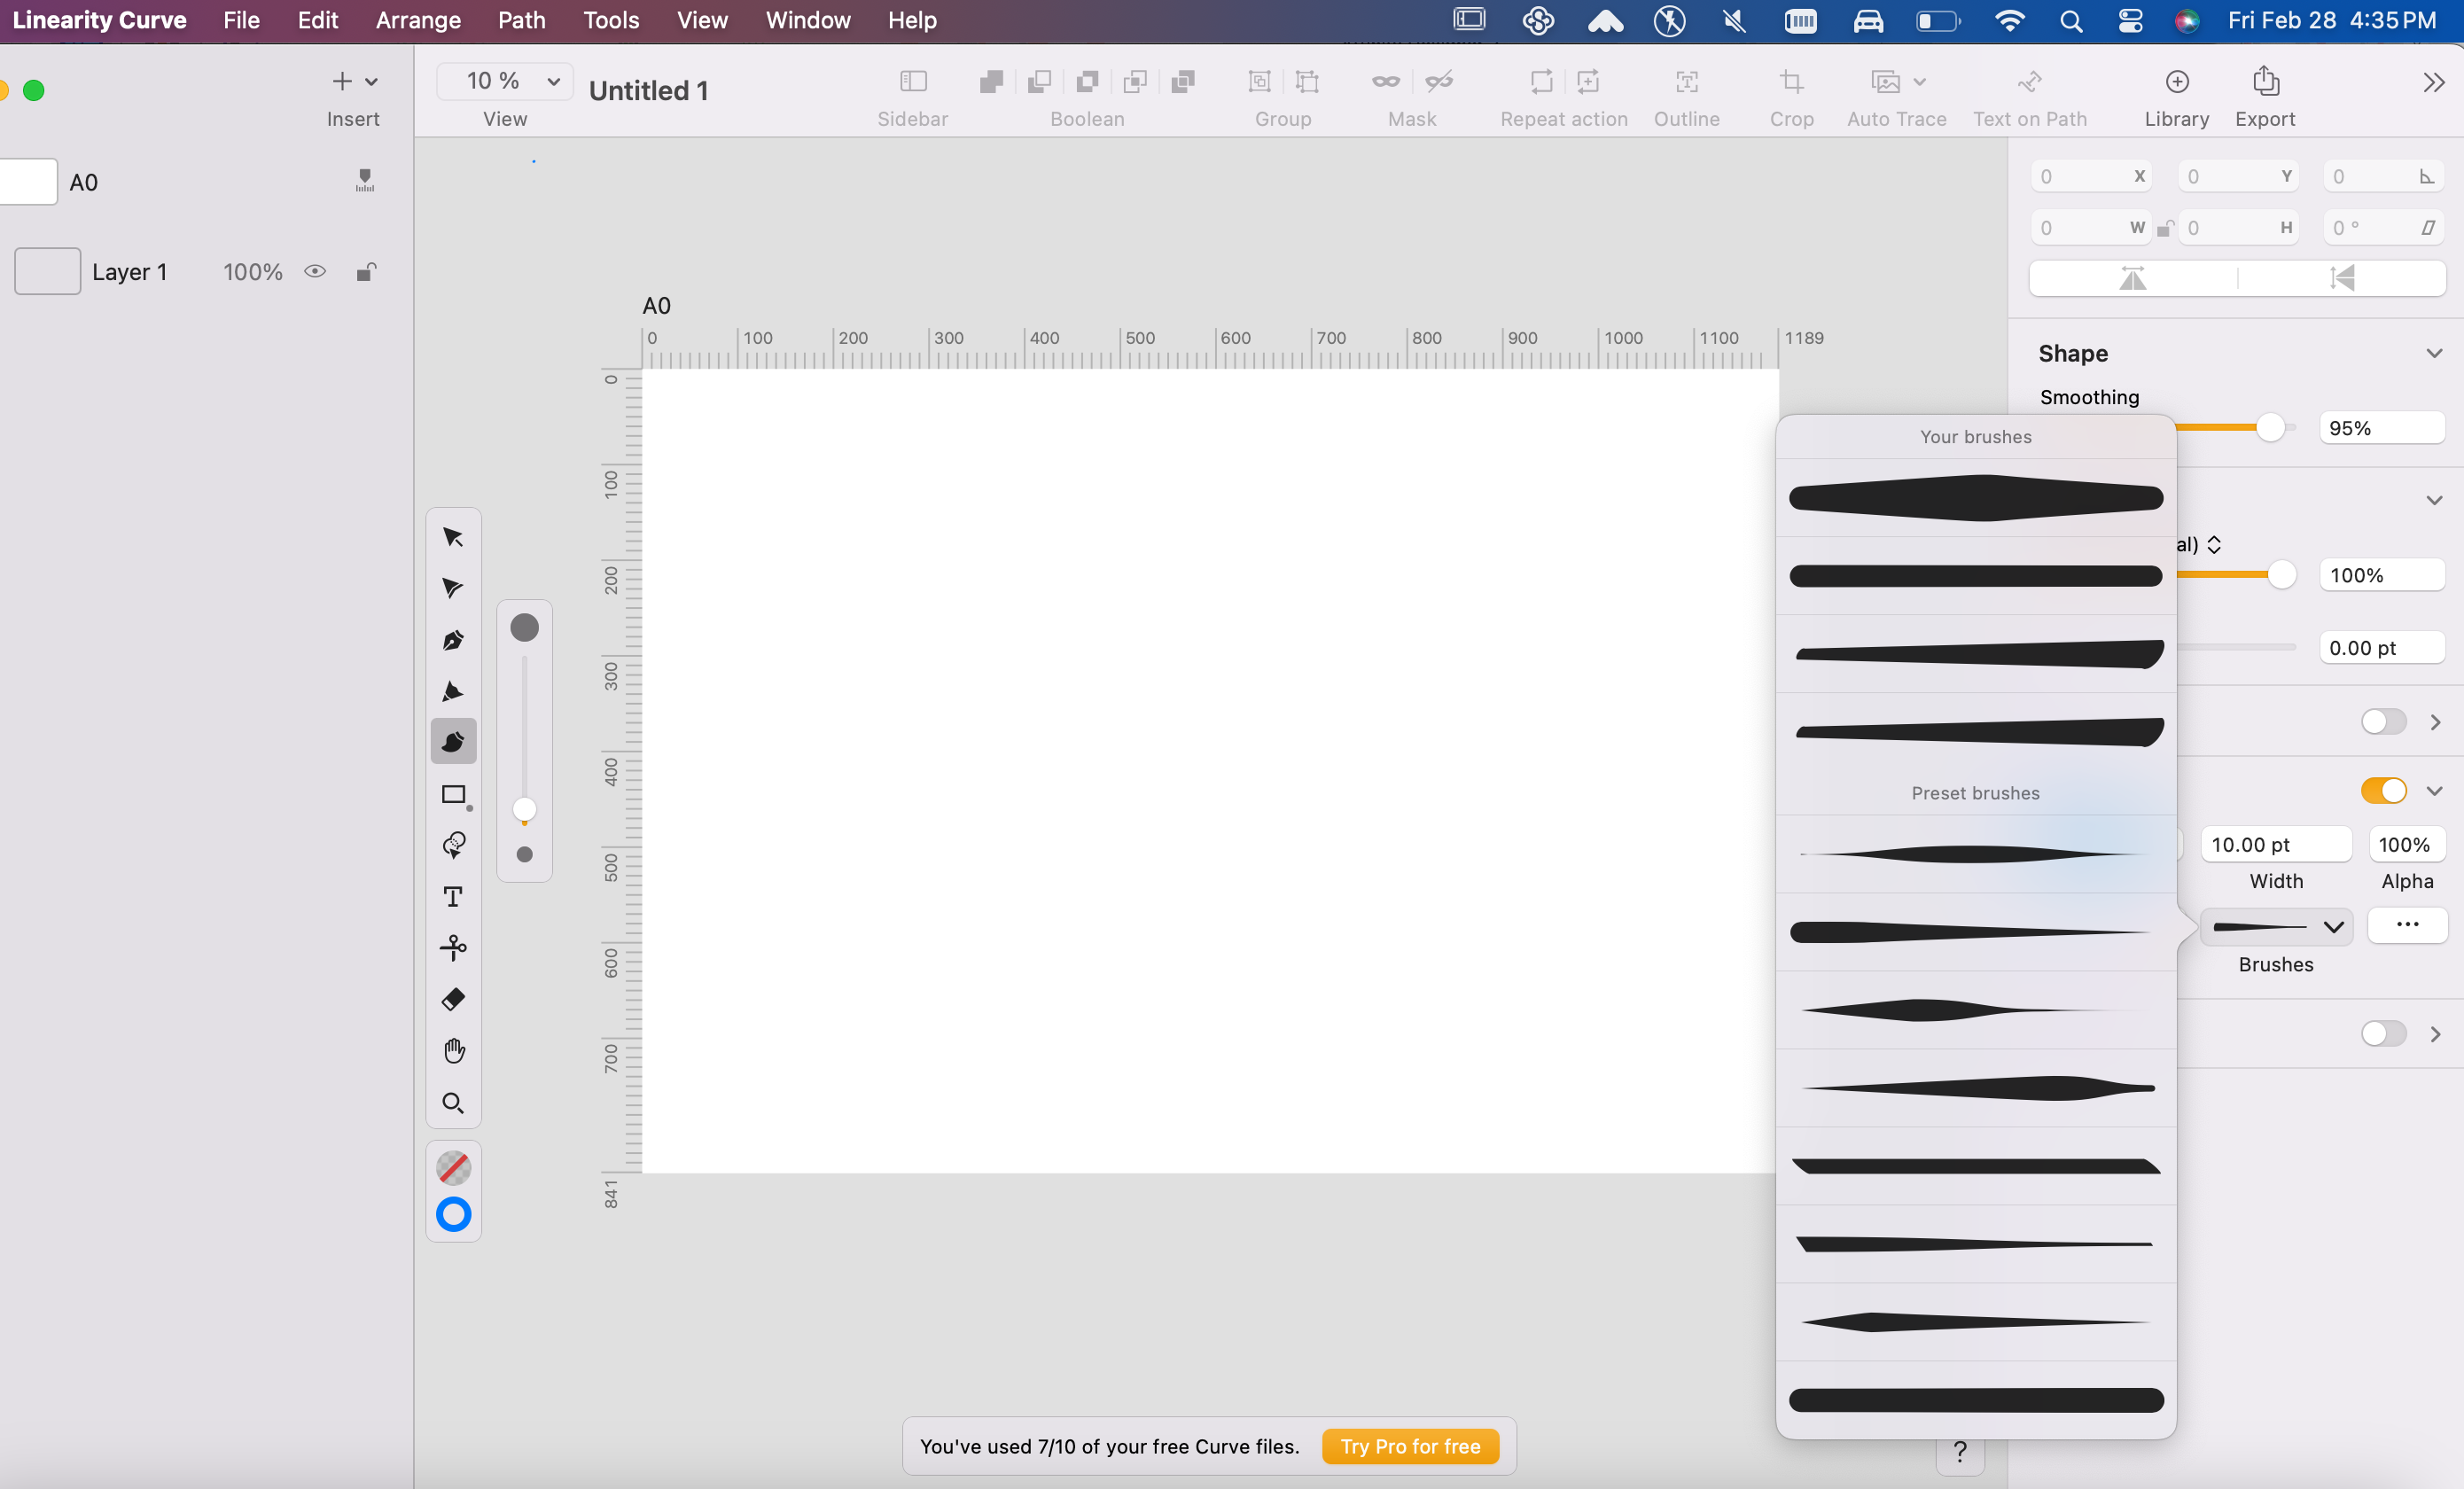Open the Edit menu
The height and width of the screenshot is (1489, 2464).
[x=318, y=20]
